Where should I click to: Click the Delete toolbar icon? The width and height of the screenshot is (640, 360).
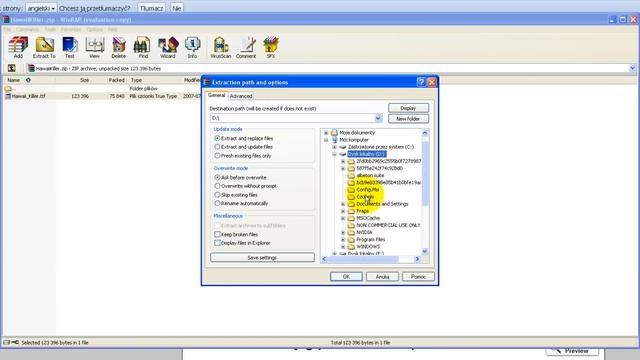click(118, 47)
